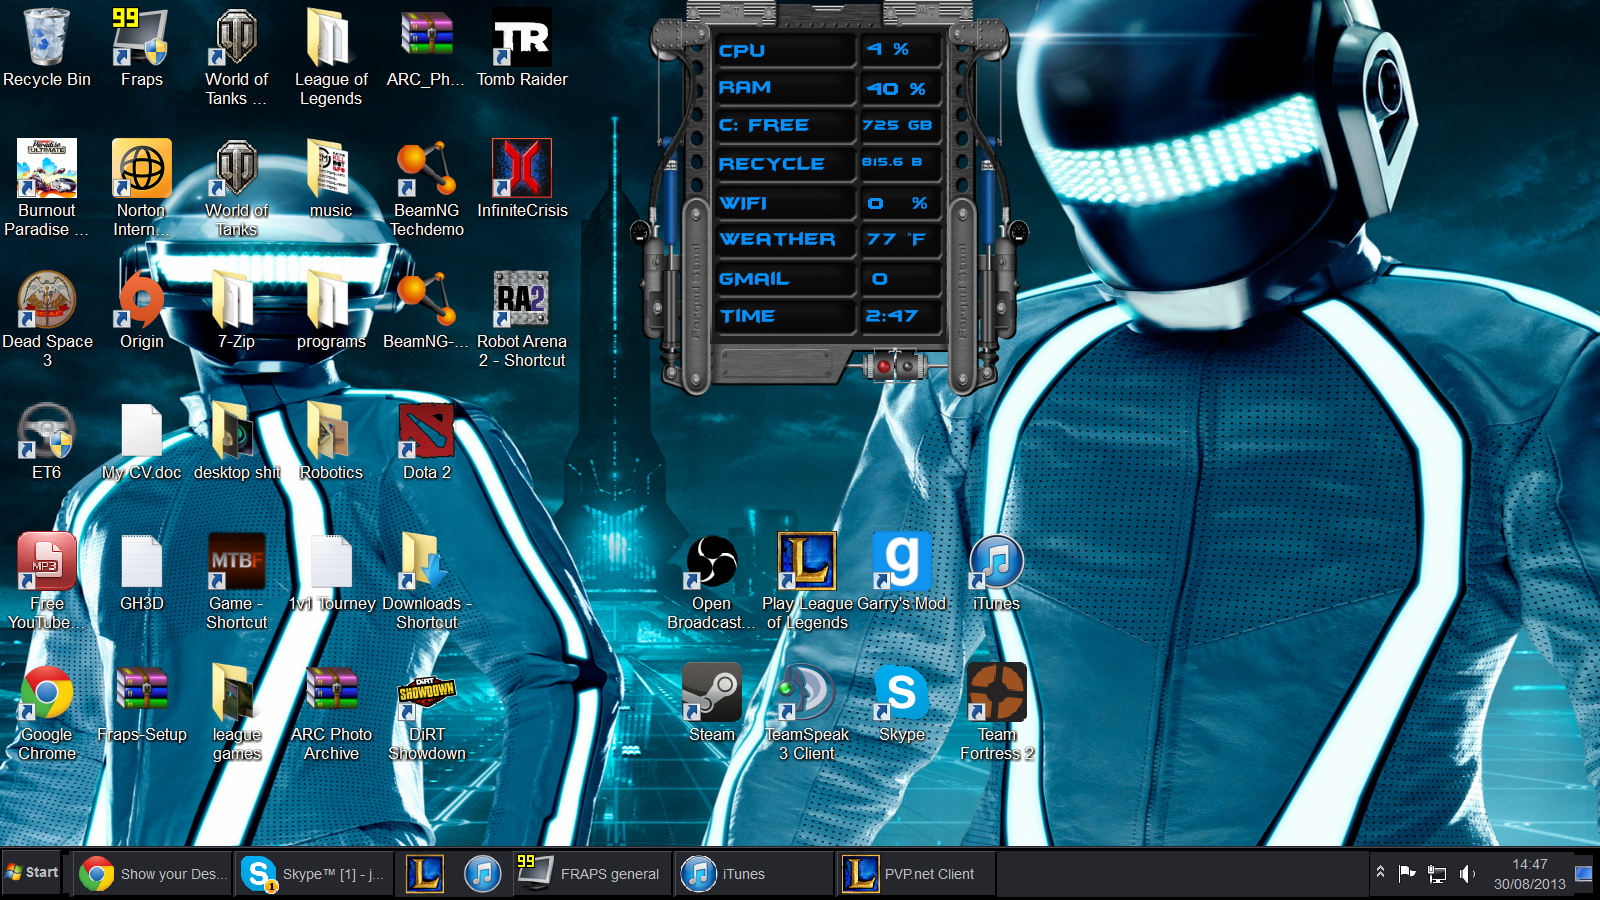This screenshot has height=900, width=1600.
Task: Click the GMAIL row in widget
Action: tap(829, 279)
